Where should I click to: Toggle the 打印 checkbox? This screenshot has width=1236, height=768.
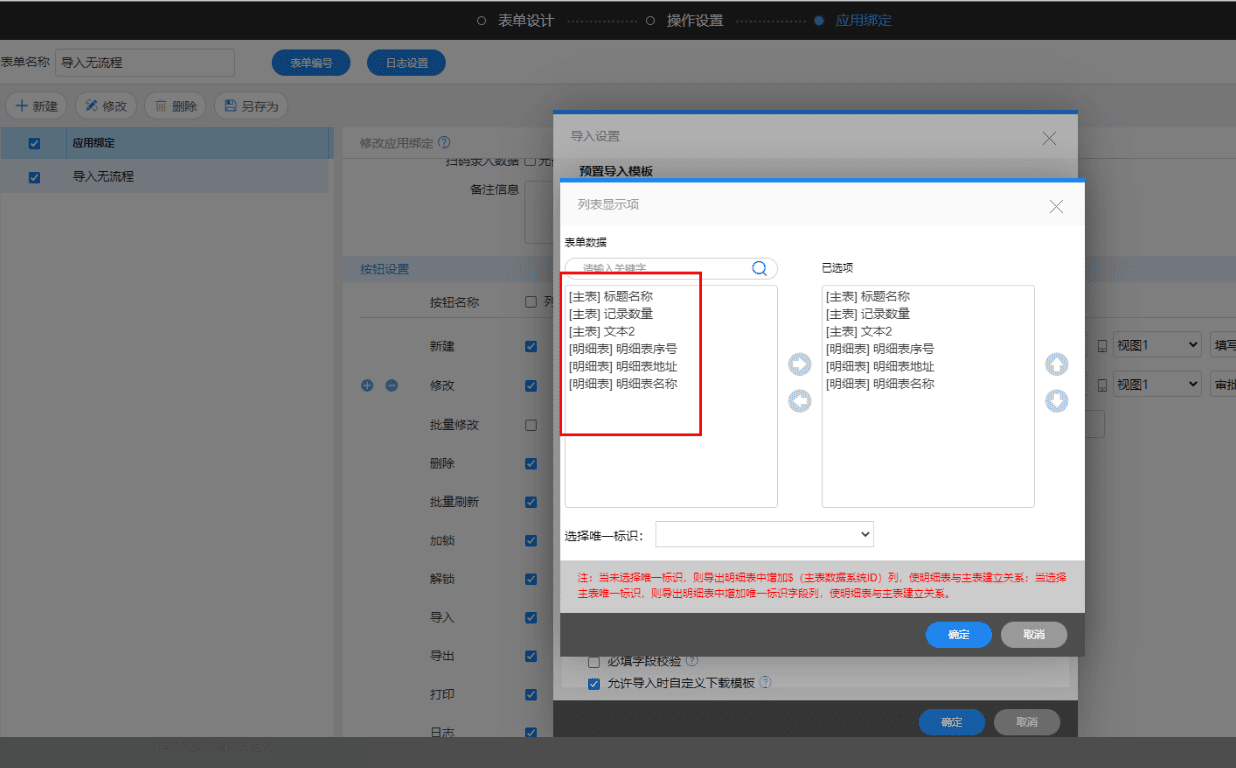[531, 694]
